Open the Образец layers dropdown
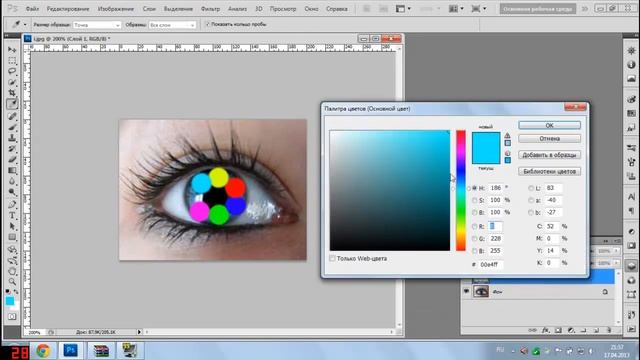Viewport: 640px width, 360px height. [x=172, y=25]
